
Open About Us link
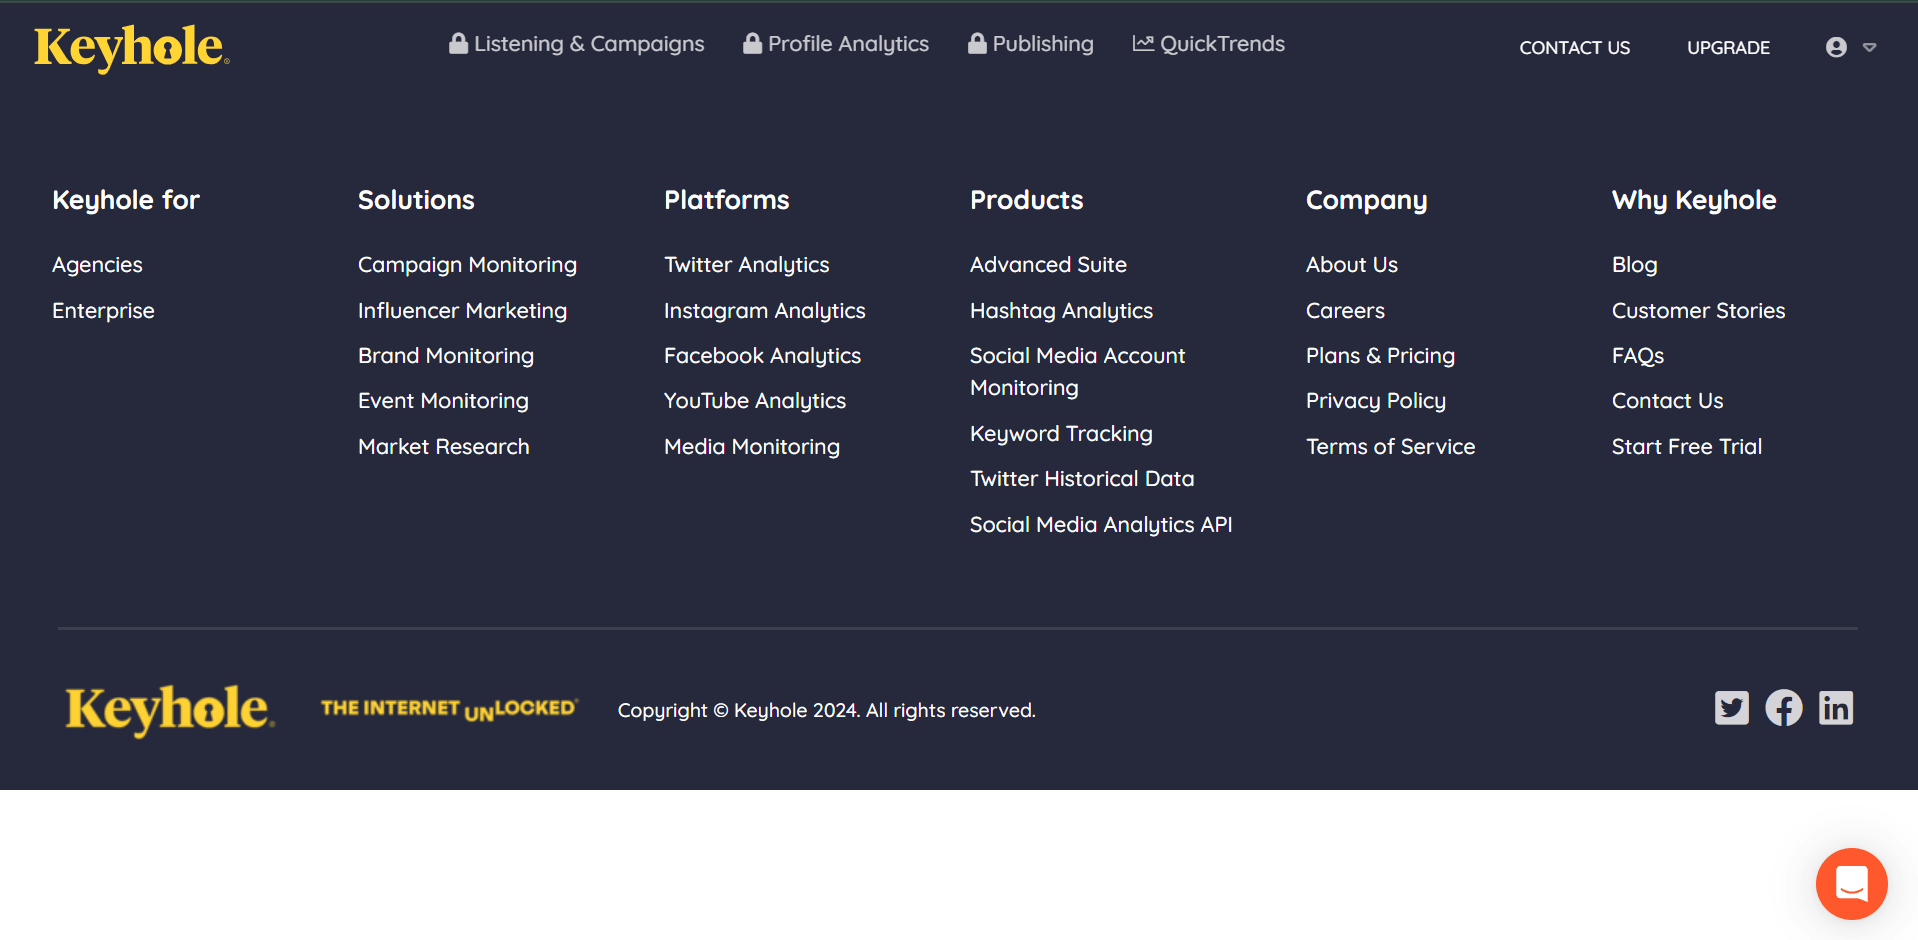pos(1352,265)
